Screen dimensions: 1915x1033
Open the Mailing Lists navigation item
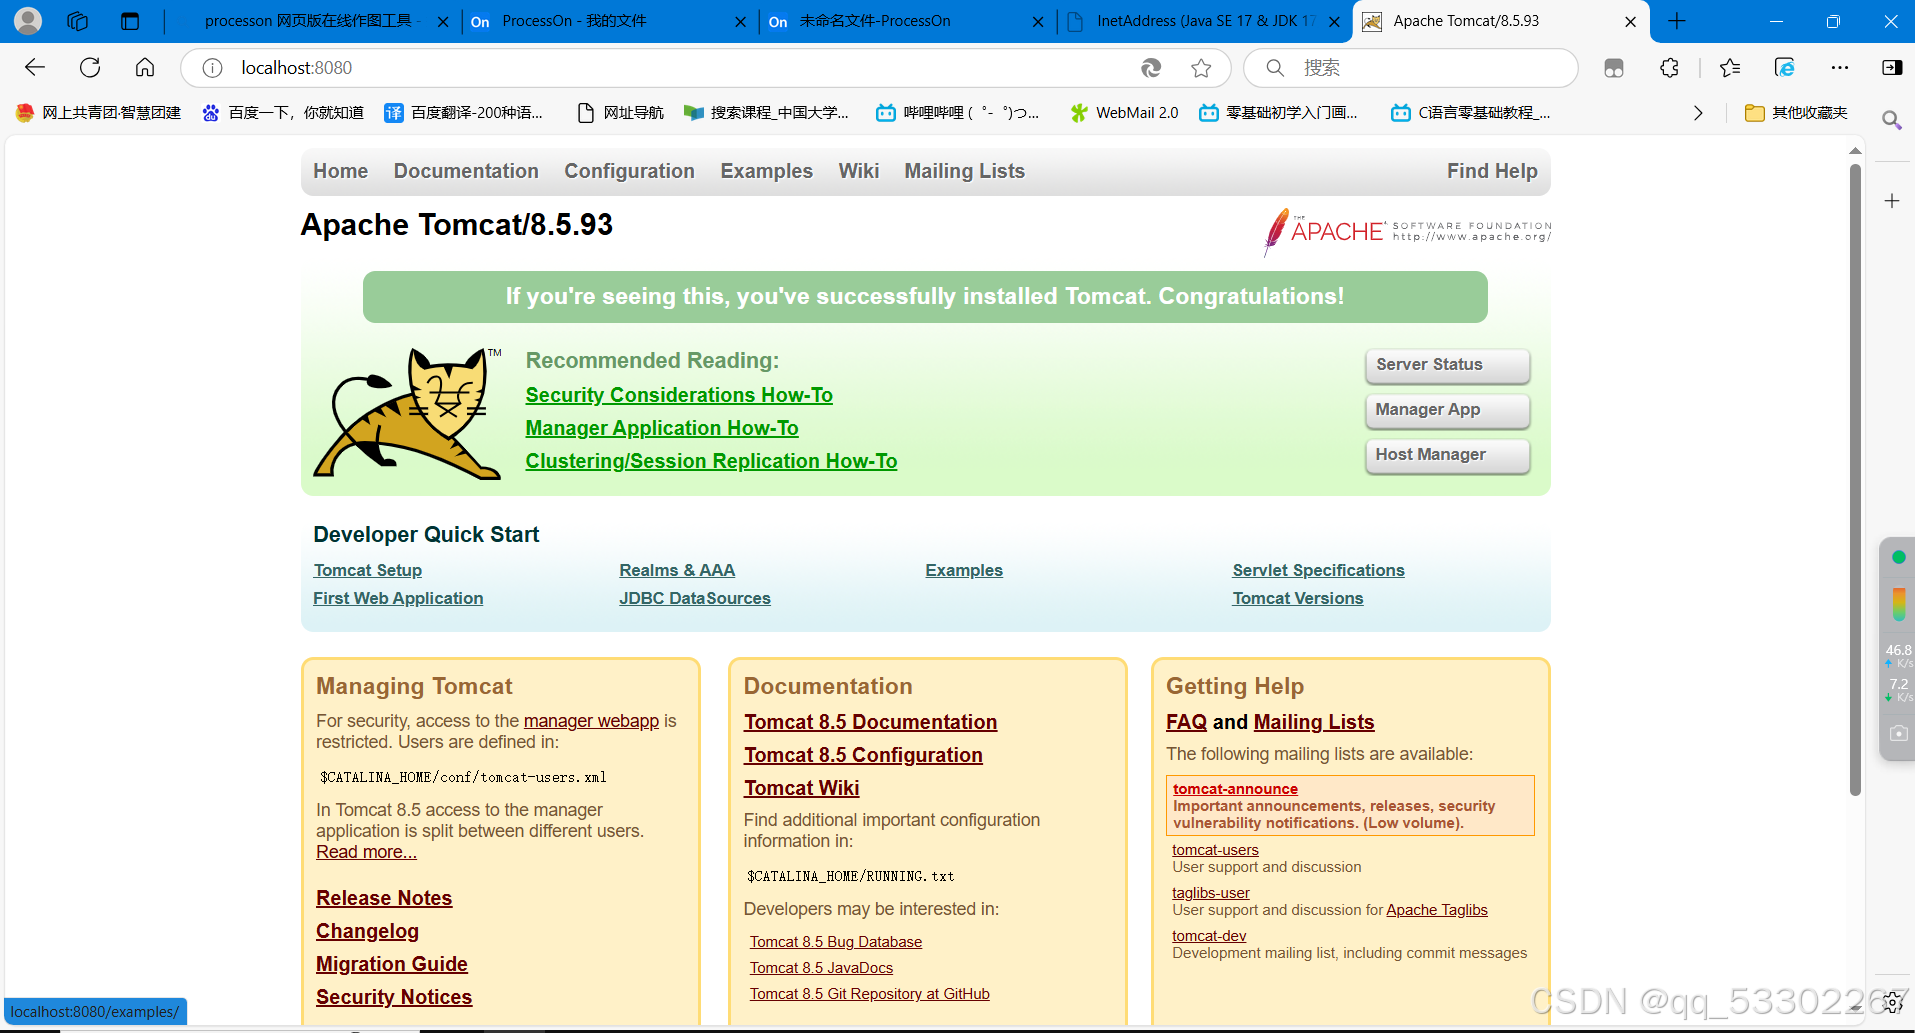[964, 171]
